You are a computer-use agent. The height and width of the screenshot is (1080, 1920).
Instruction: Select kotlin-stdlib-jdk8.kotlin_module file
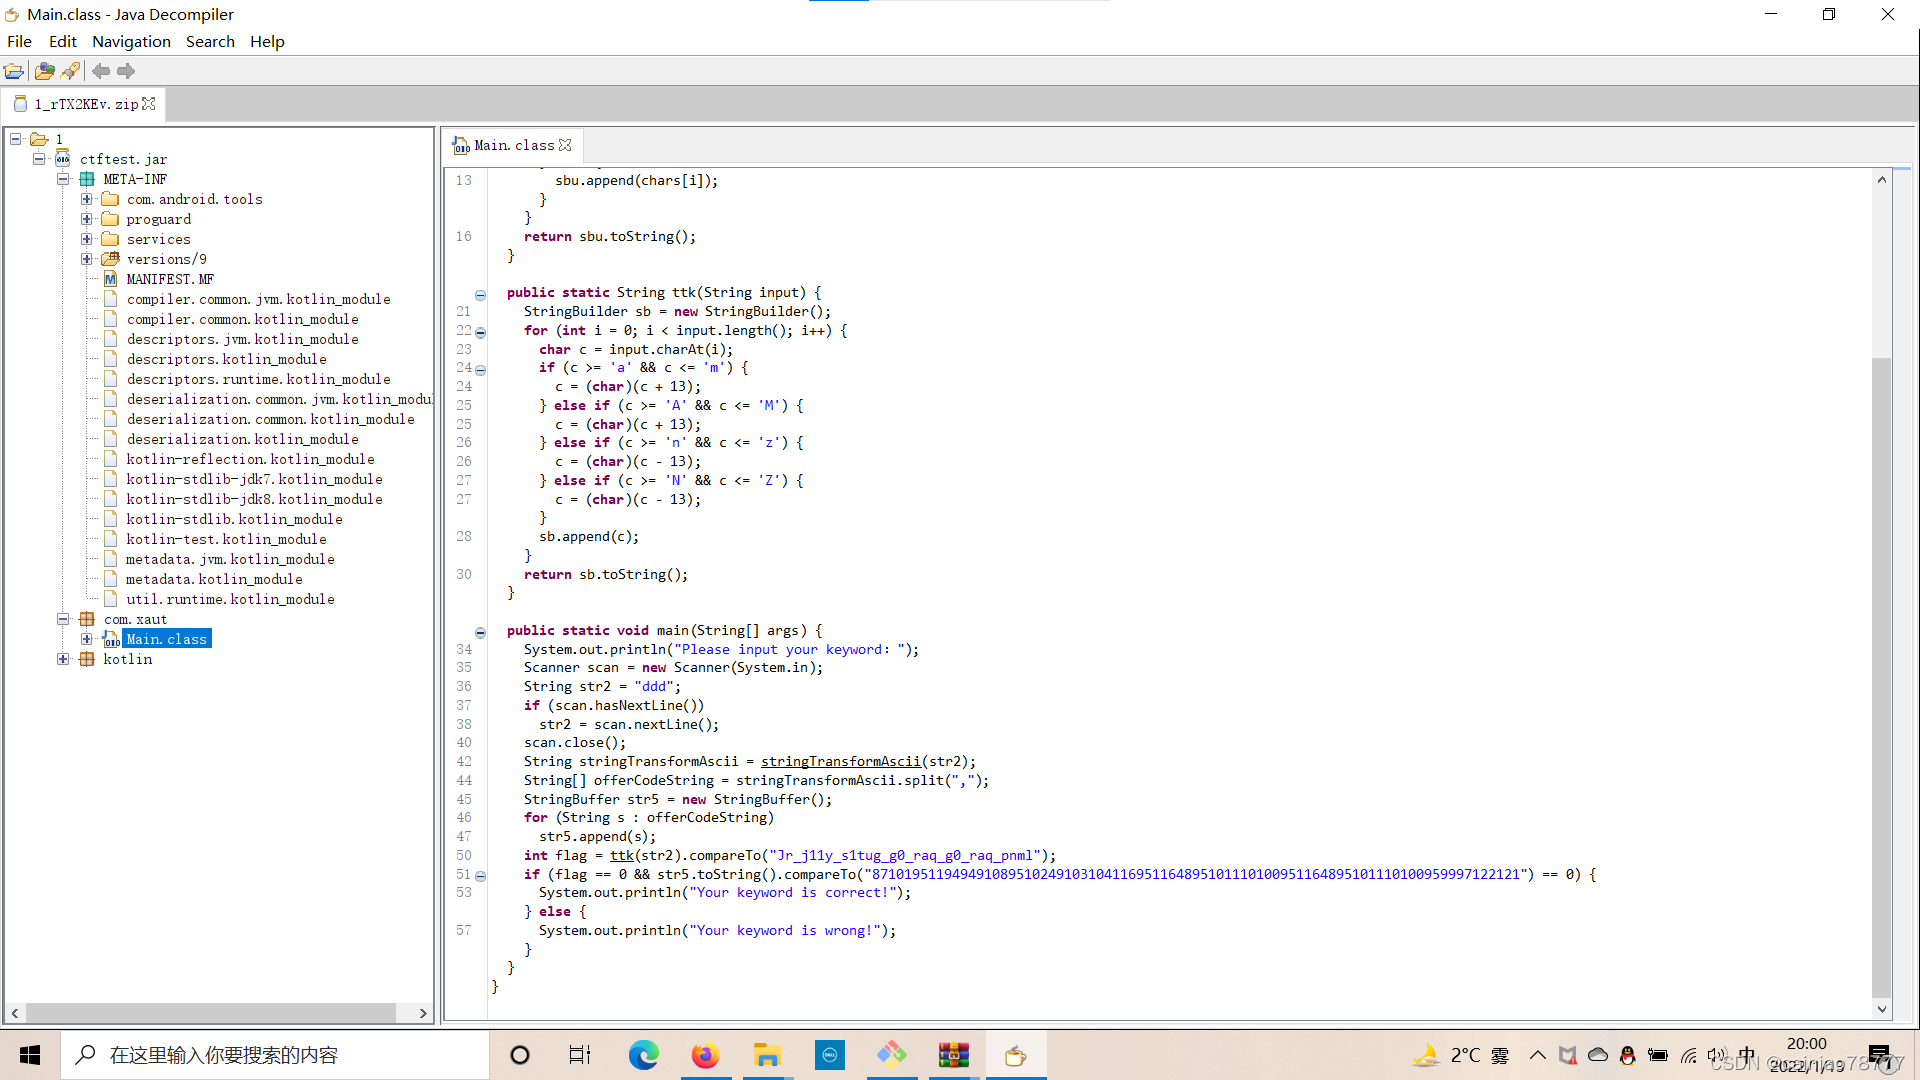(x=254, y=499)
